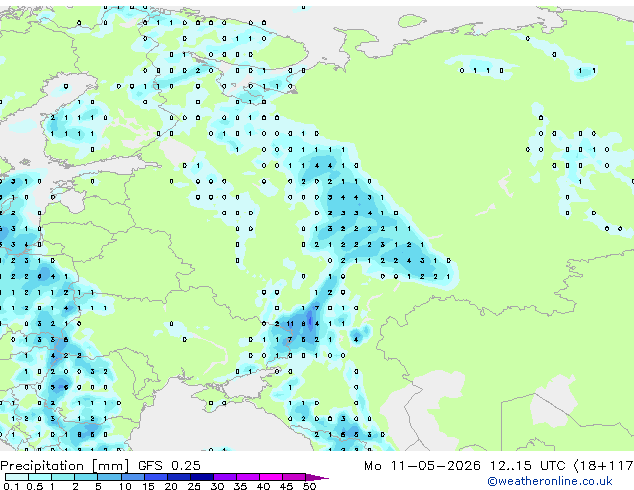Click the '(18+117' forecast run label
This screenshot has width=634, height=490.
[x=604, y=466]
